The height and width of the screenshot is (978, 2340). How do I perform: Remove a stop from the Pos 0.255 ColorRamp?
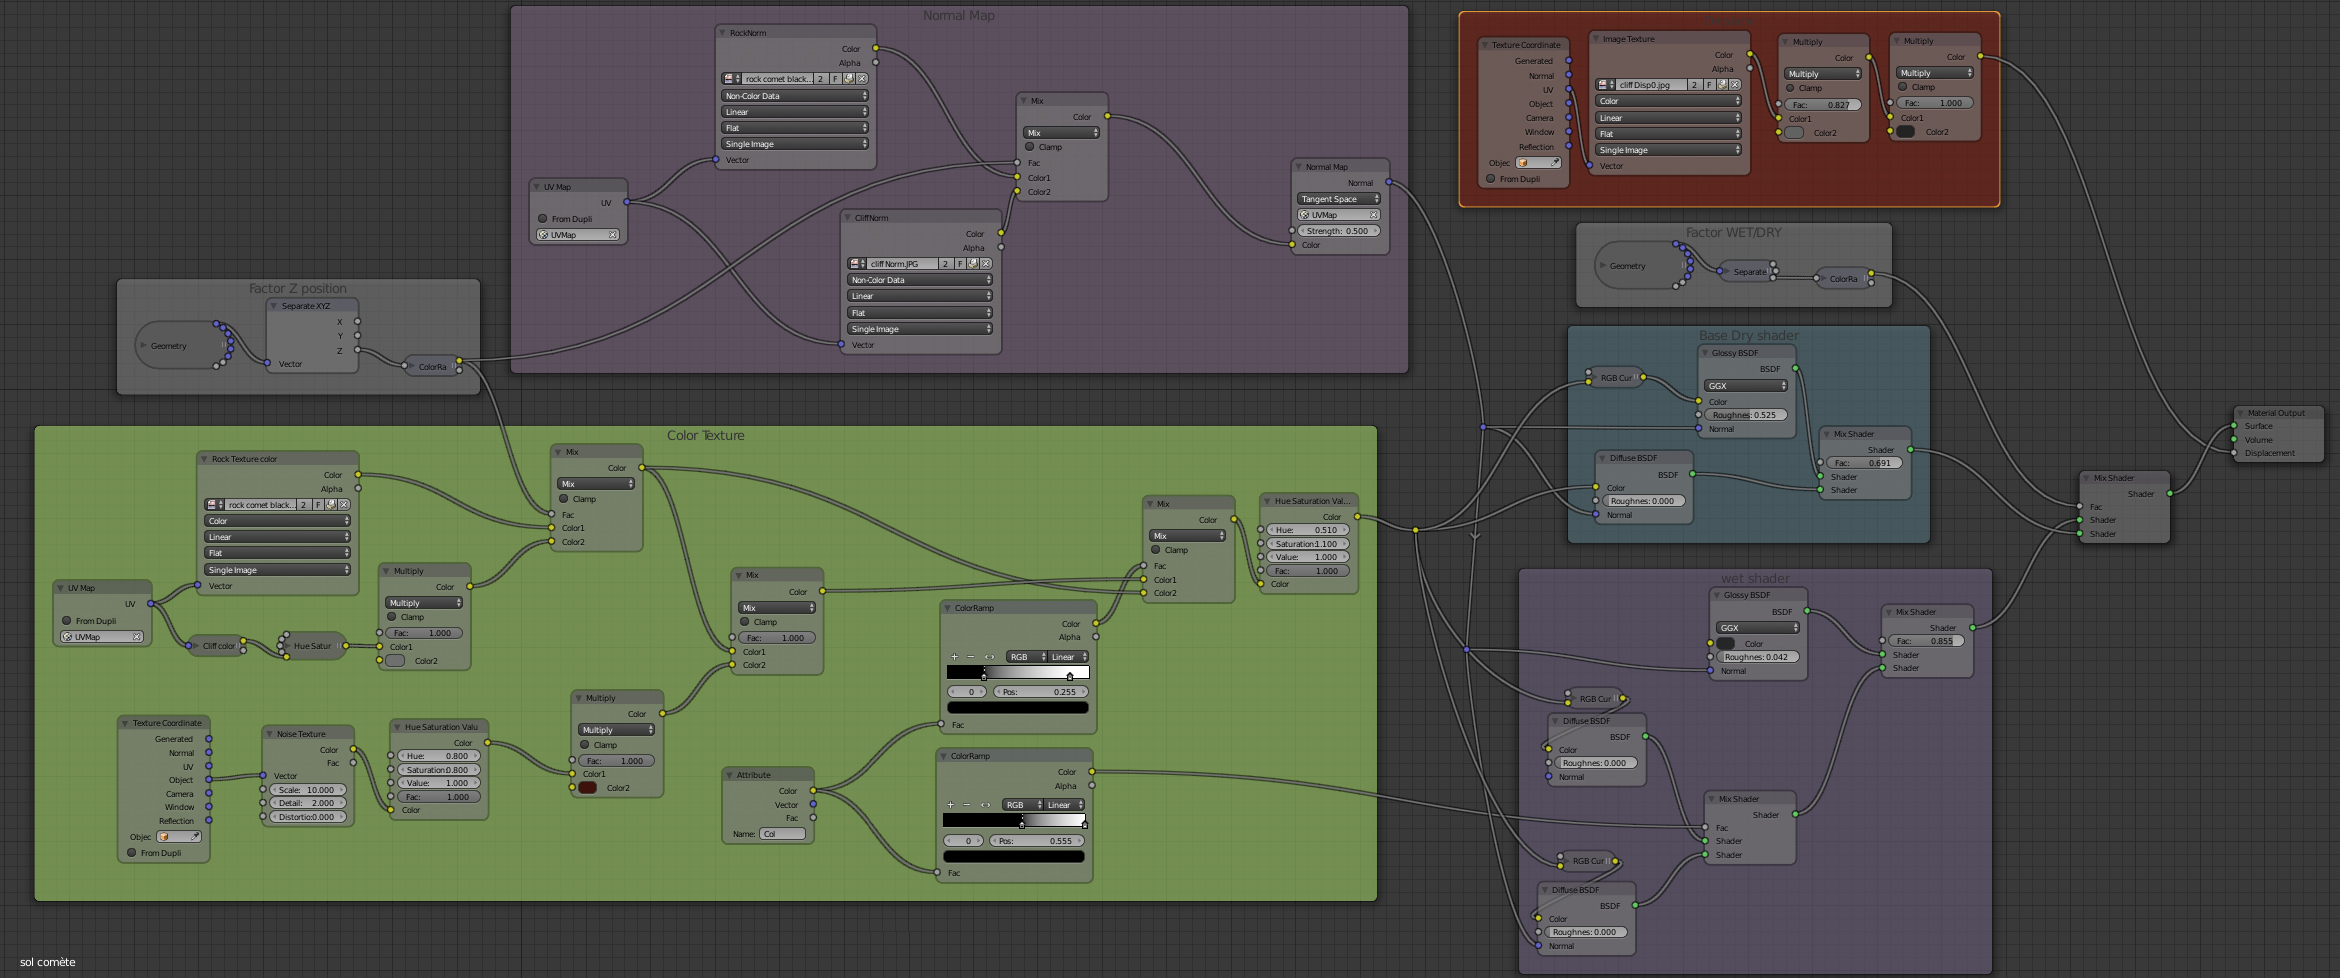click(970, 657)
